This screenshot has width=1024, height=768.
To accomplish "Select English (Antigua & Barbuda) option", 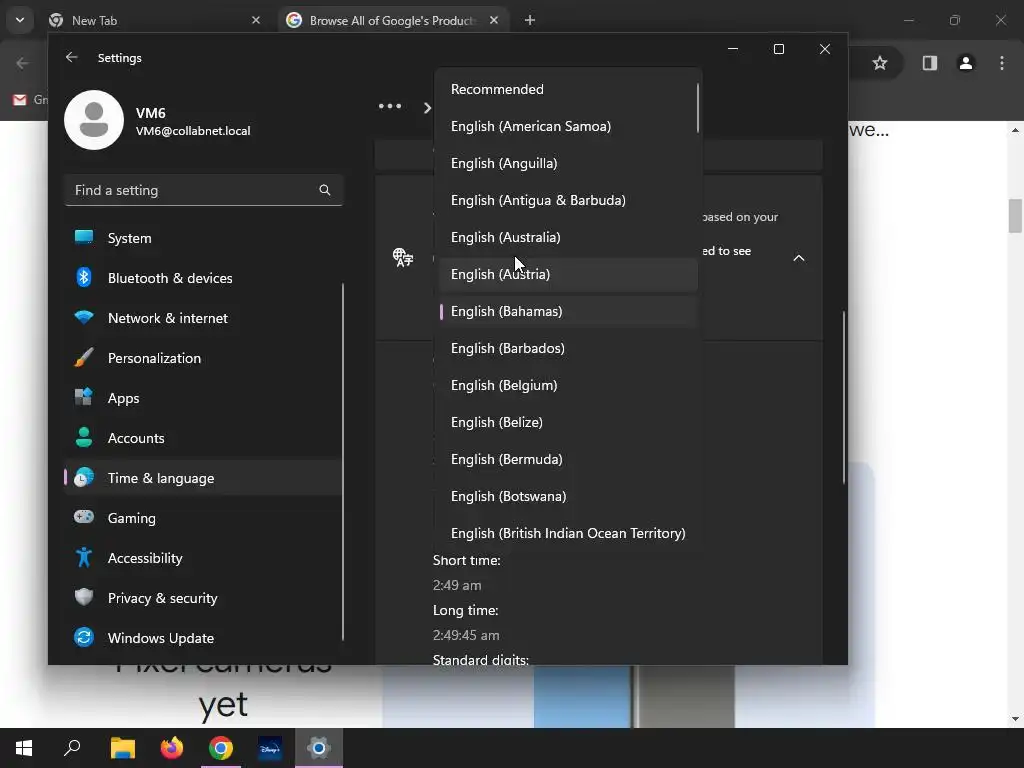I will [x=566, y=200].
